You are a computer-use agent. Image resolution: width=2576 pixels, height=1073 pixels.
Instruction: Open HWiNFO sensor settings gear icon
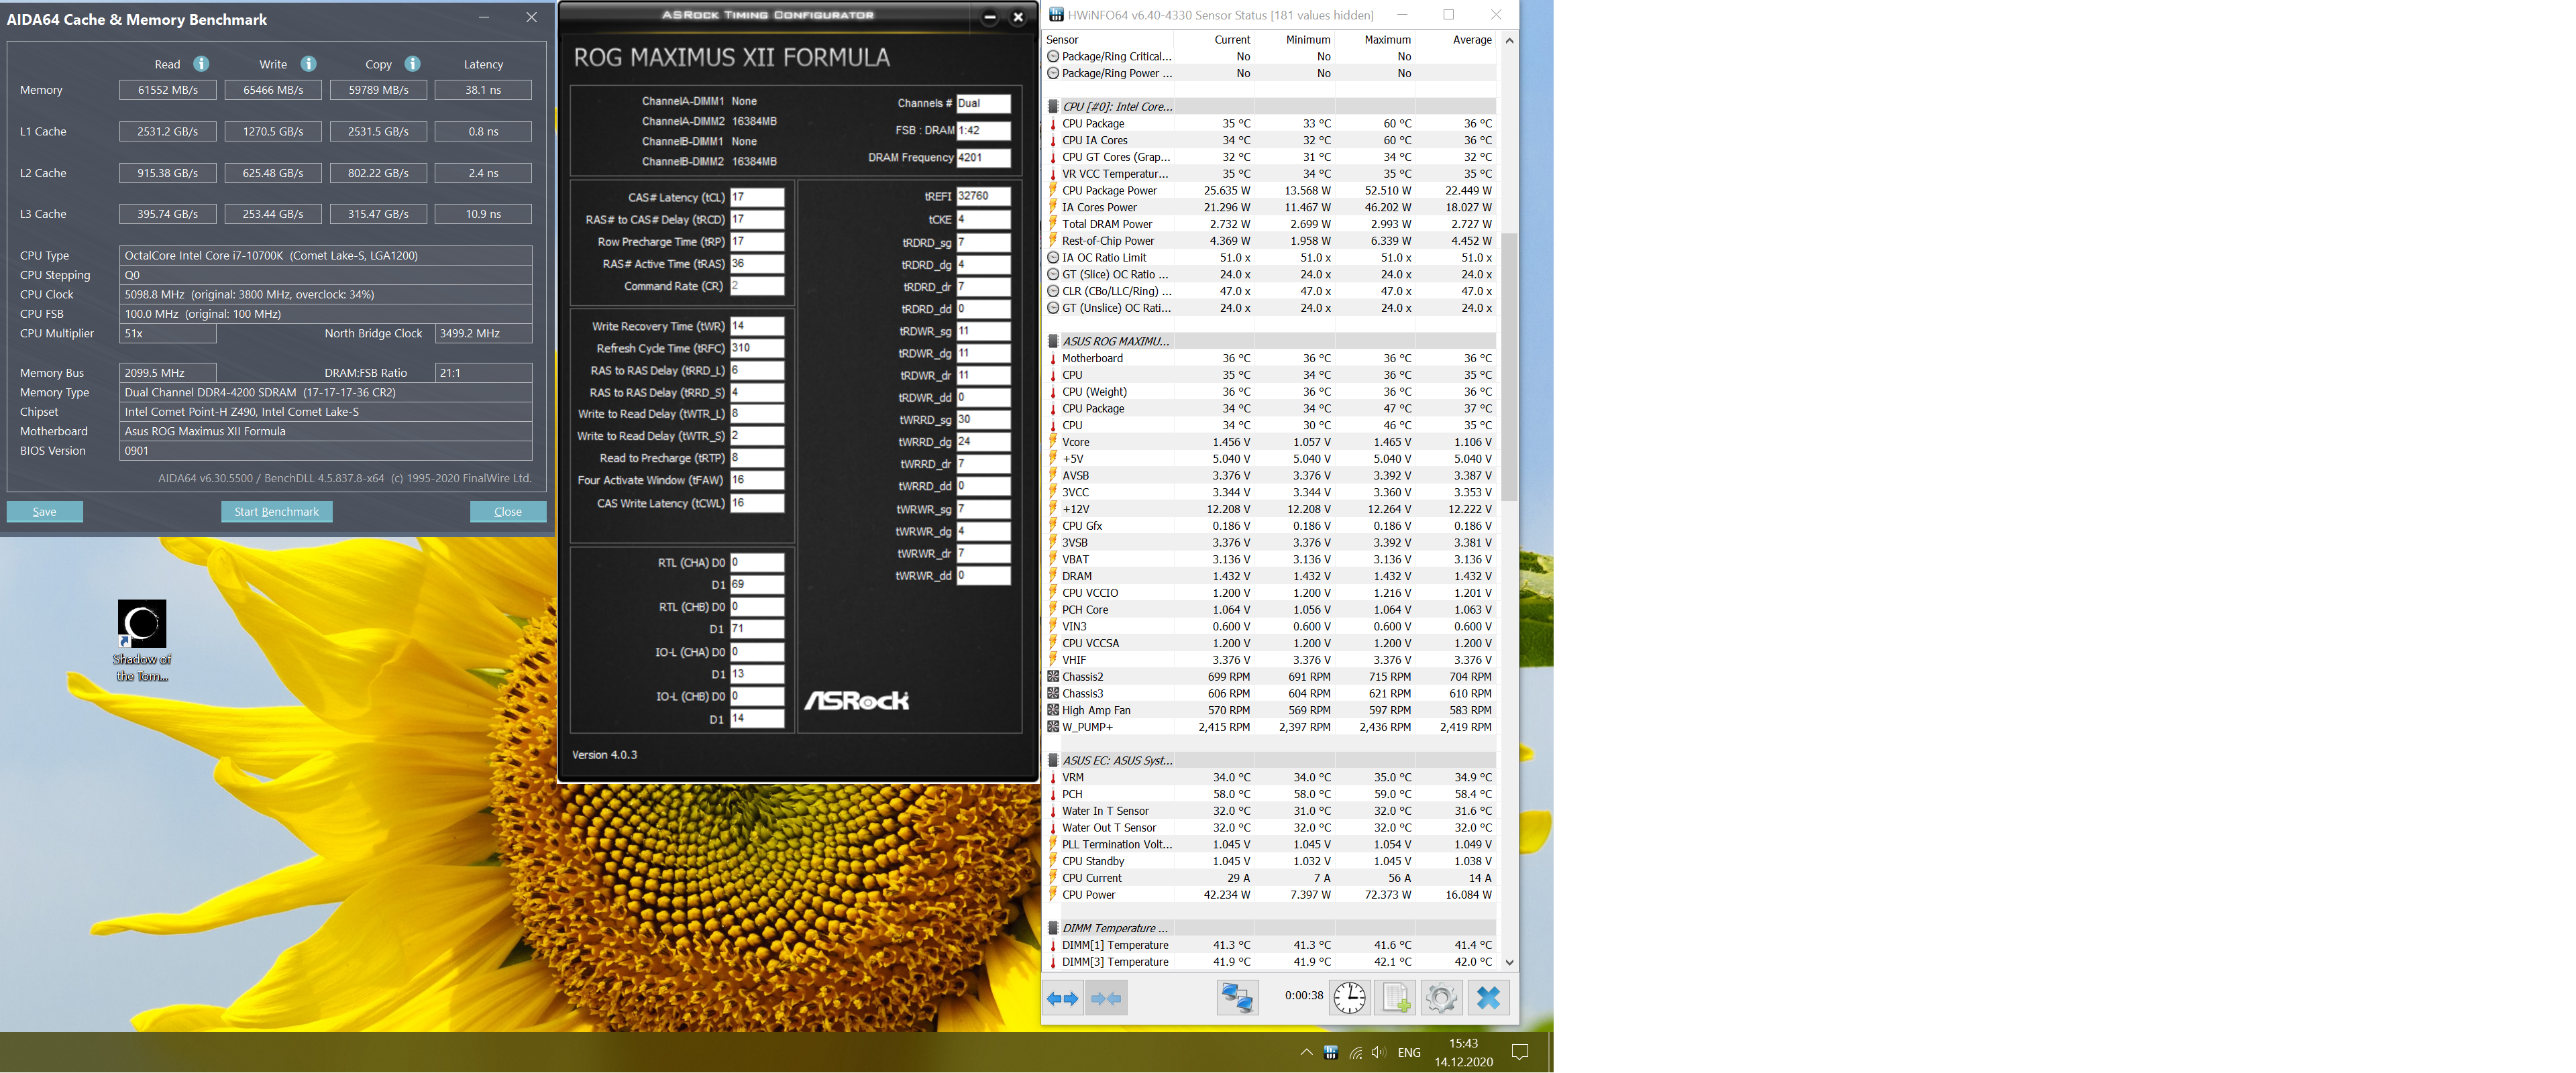pos(1441,998)
